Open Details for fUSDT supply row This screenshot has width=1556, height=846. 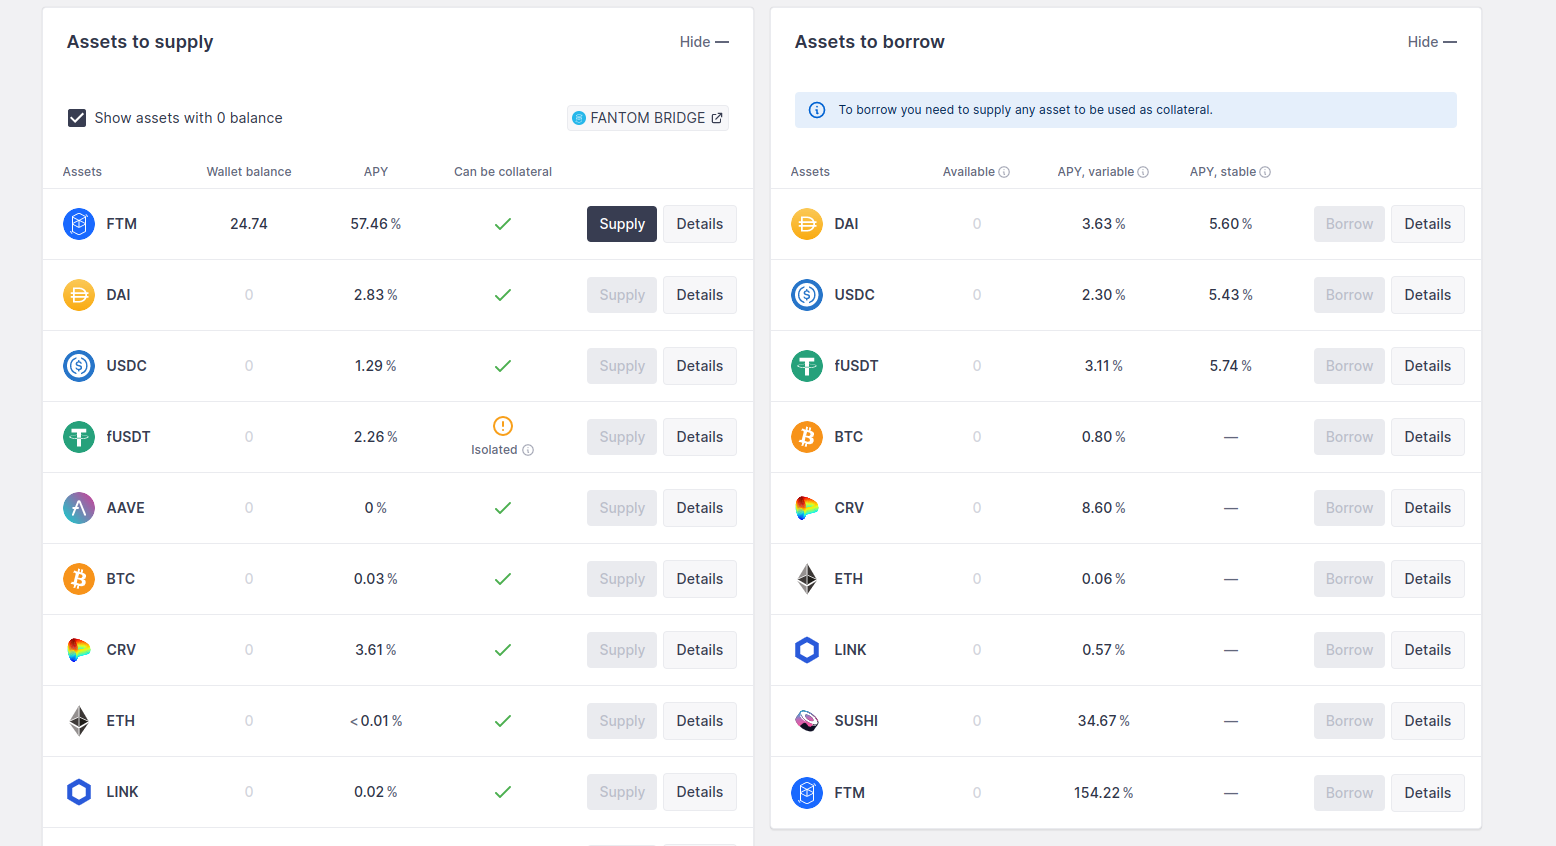[700, 437]
